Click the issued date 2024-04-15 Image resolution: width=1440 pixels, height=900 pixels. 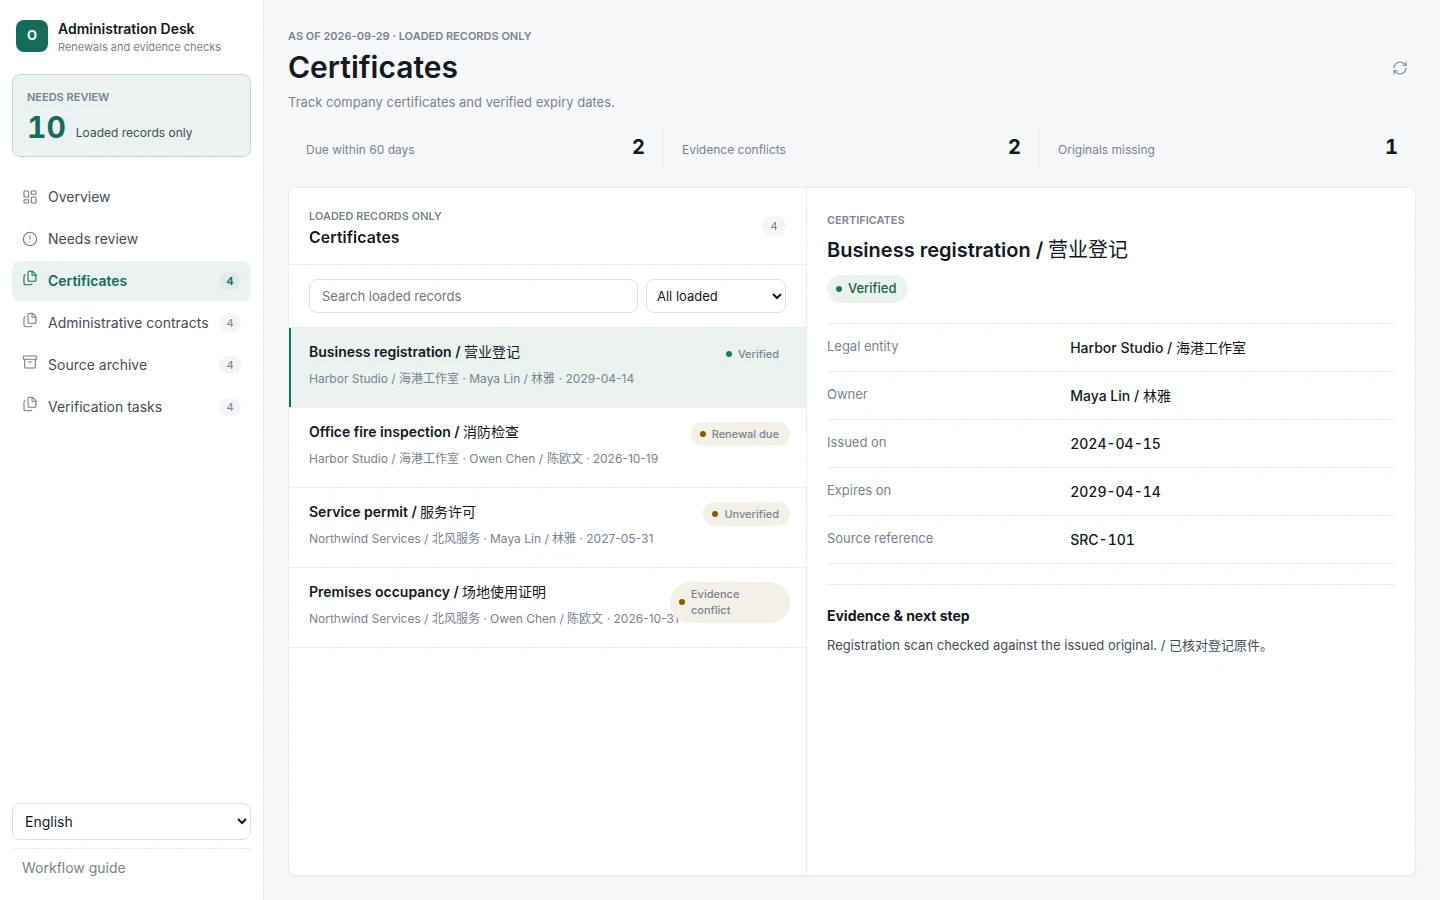[1115, 444]
